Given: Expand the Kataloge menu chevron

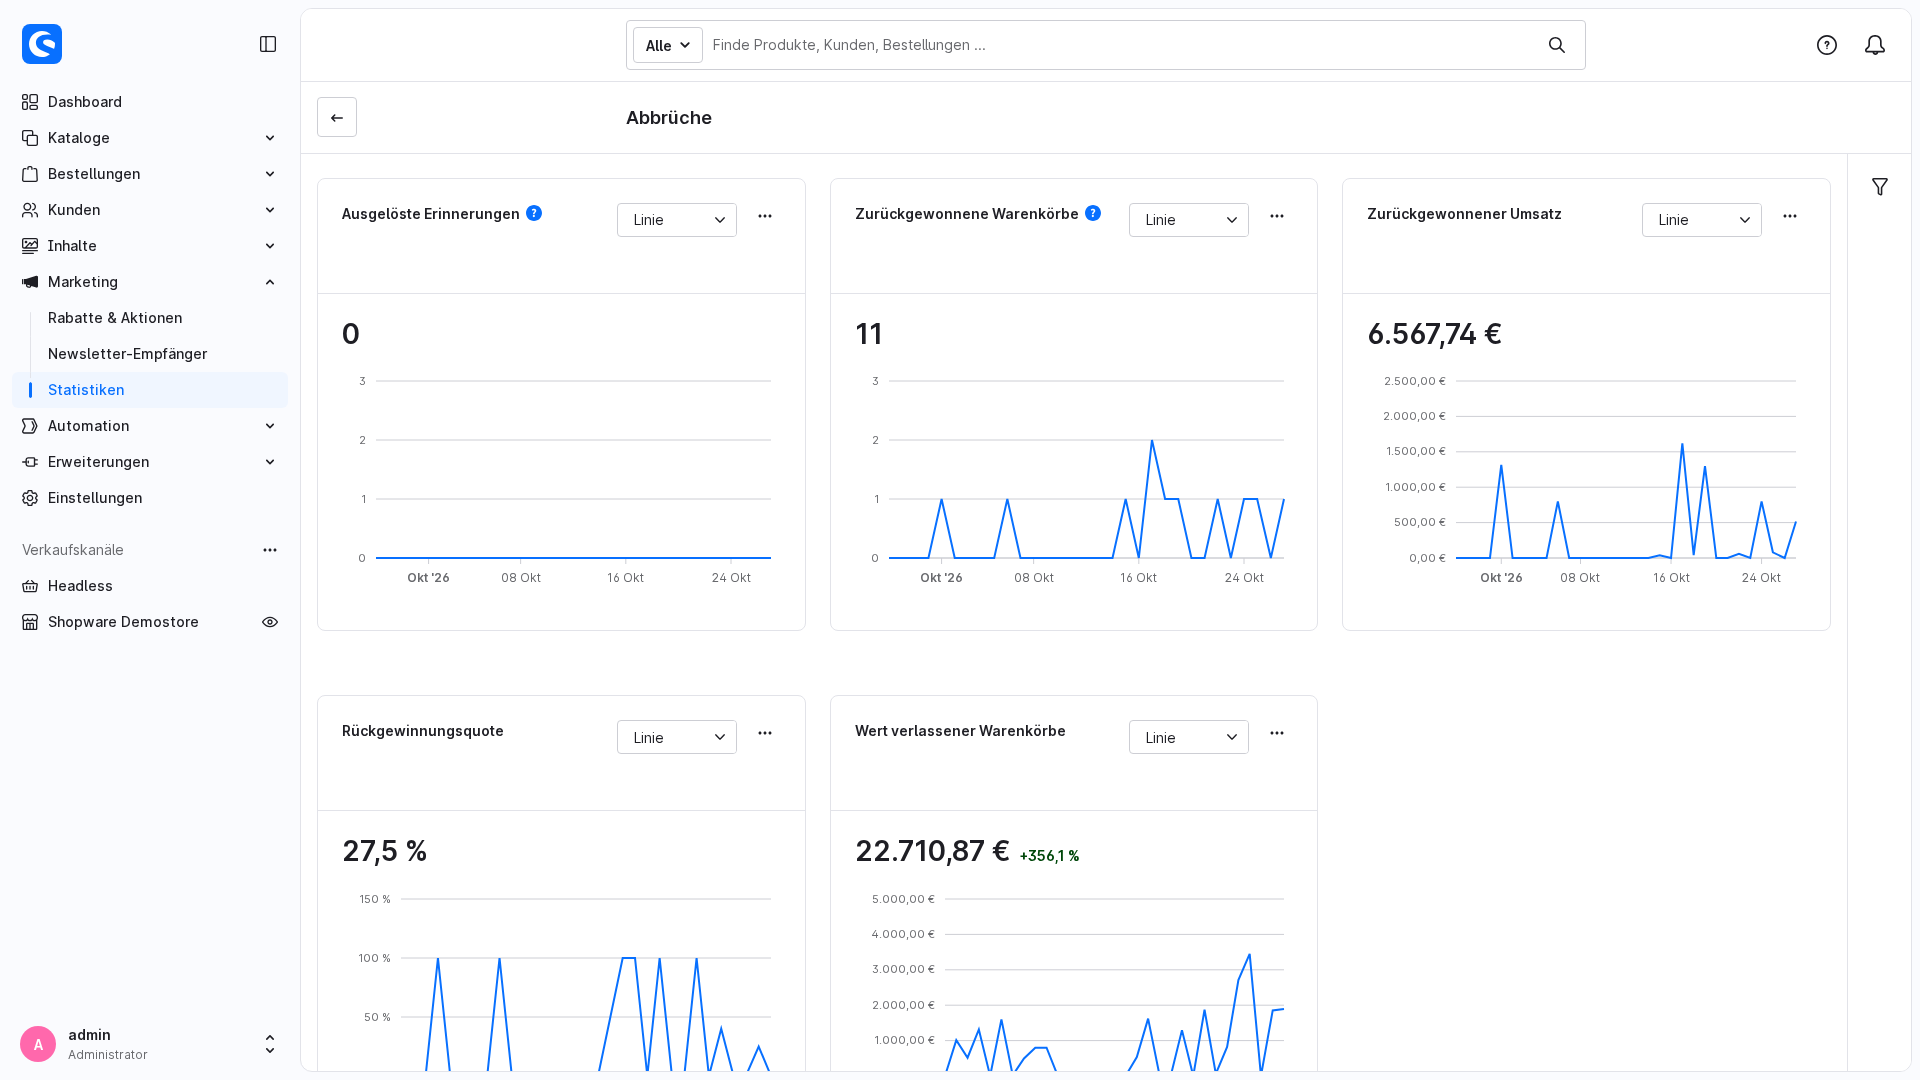Looking at the screenshot, I should click(x=270, y=138).
